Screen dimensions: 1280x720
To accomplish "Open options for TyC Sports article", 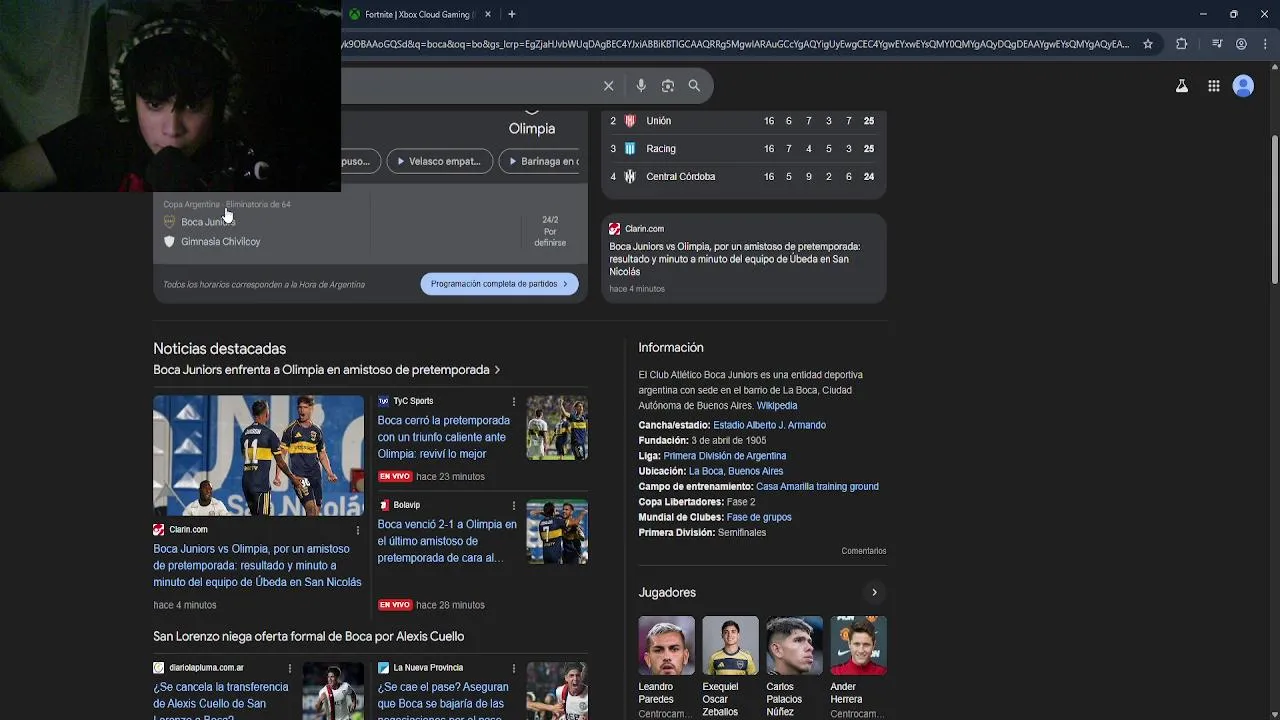I will tap(514, 401).
